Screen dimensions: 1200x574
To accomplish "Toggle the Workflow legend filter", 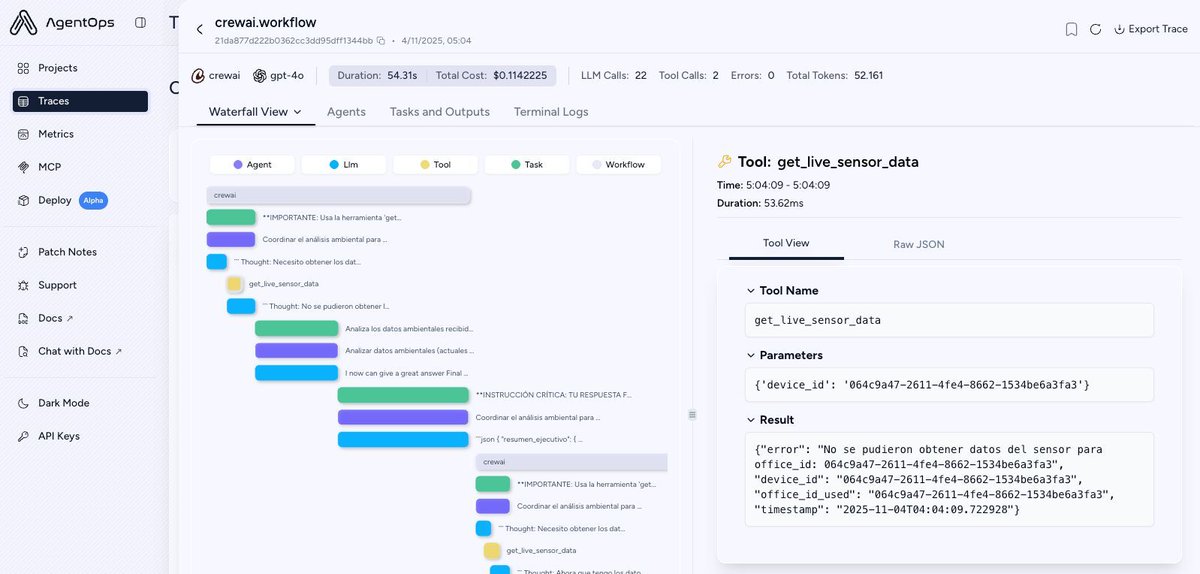I will point(619,164).
